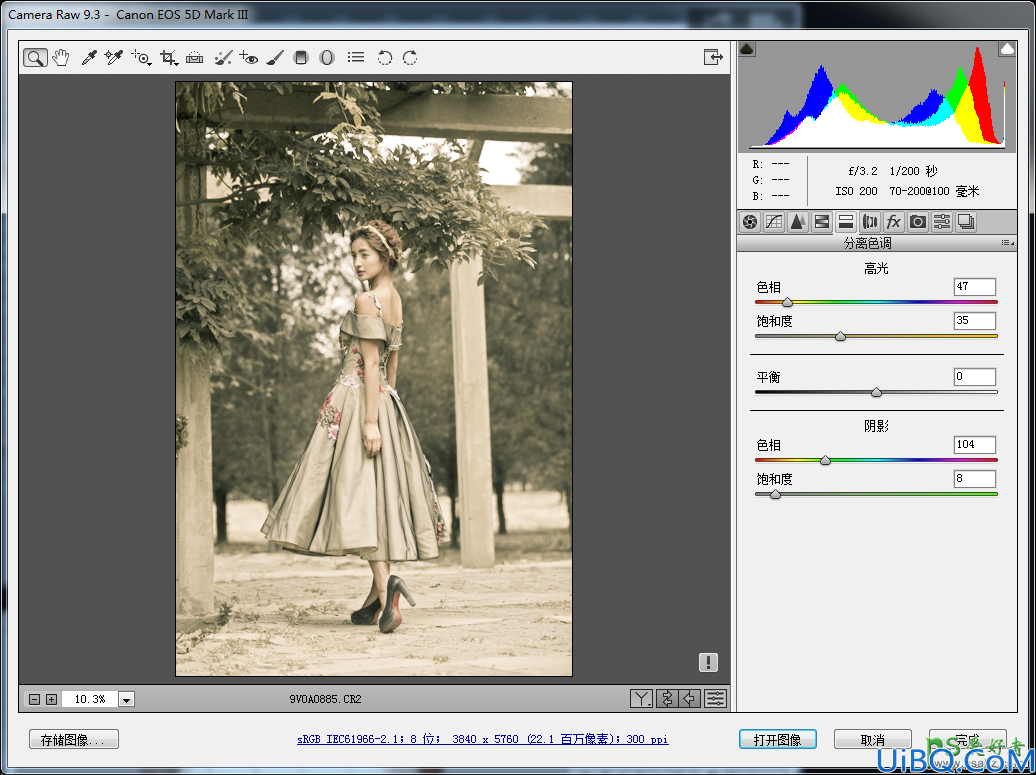
Task: Open the Detail panel tab
Action: tap(797, 222)
